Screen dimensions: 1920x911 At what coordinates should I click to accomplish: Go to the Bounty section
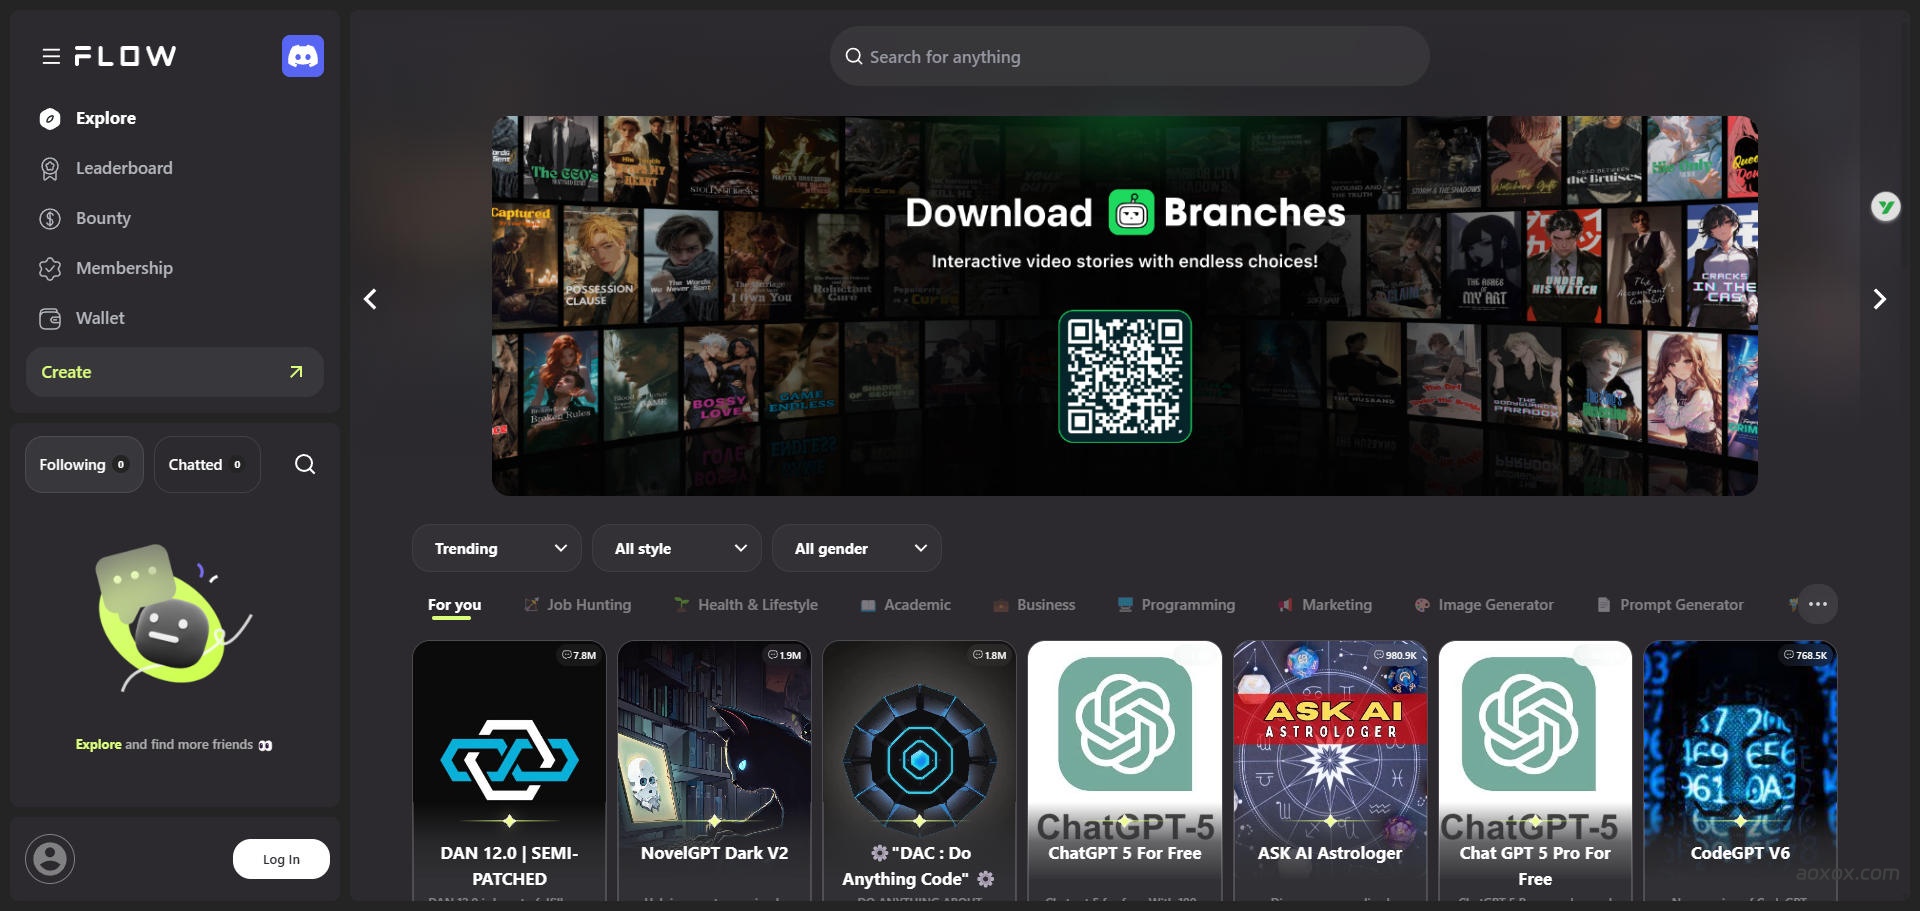click(103, 218)
